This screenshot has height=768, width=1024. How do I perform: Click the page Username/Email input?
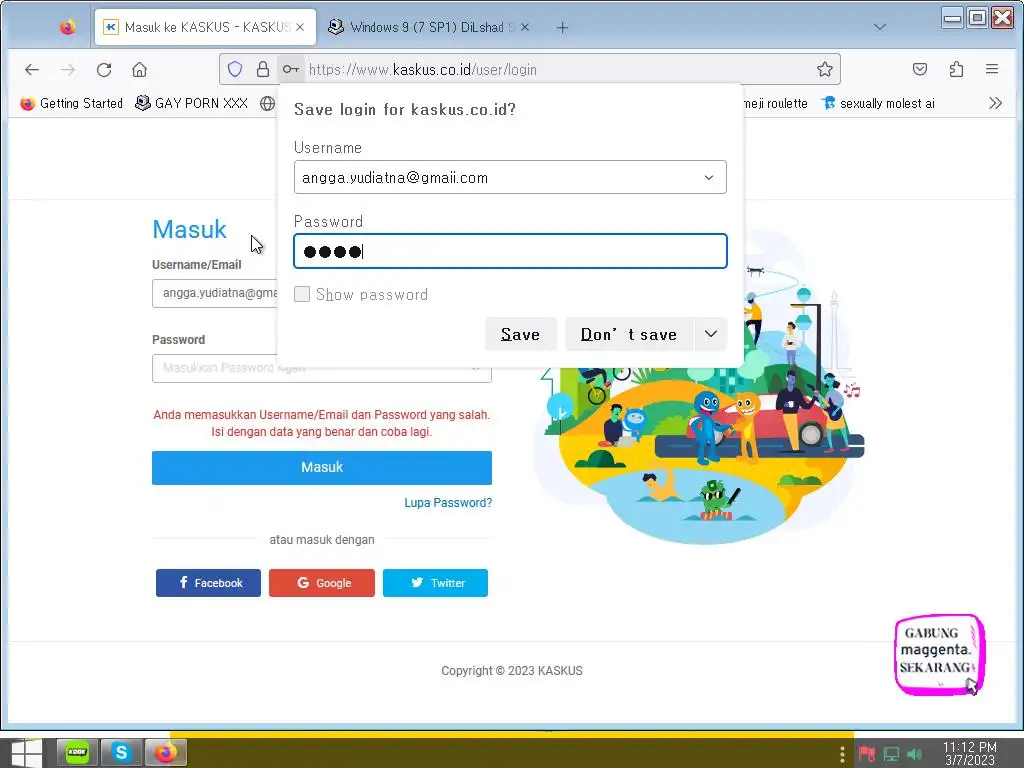[x=215, y=293]
